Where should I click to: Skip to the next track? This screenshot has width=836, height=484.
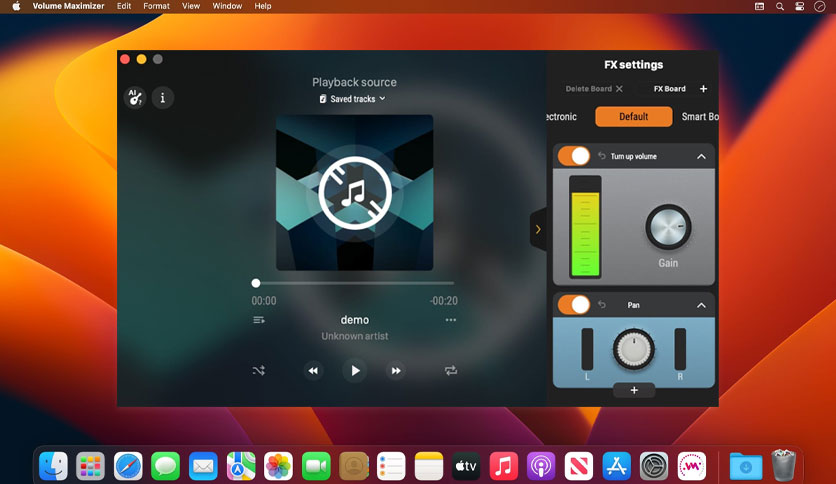pos(396,370)
